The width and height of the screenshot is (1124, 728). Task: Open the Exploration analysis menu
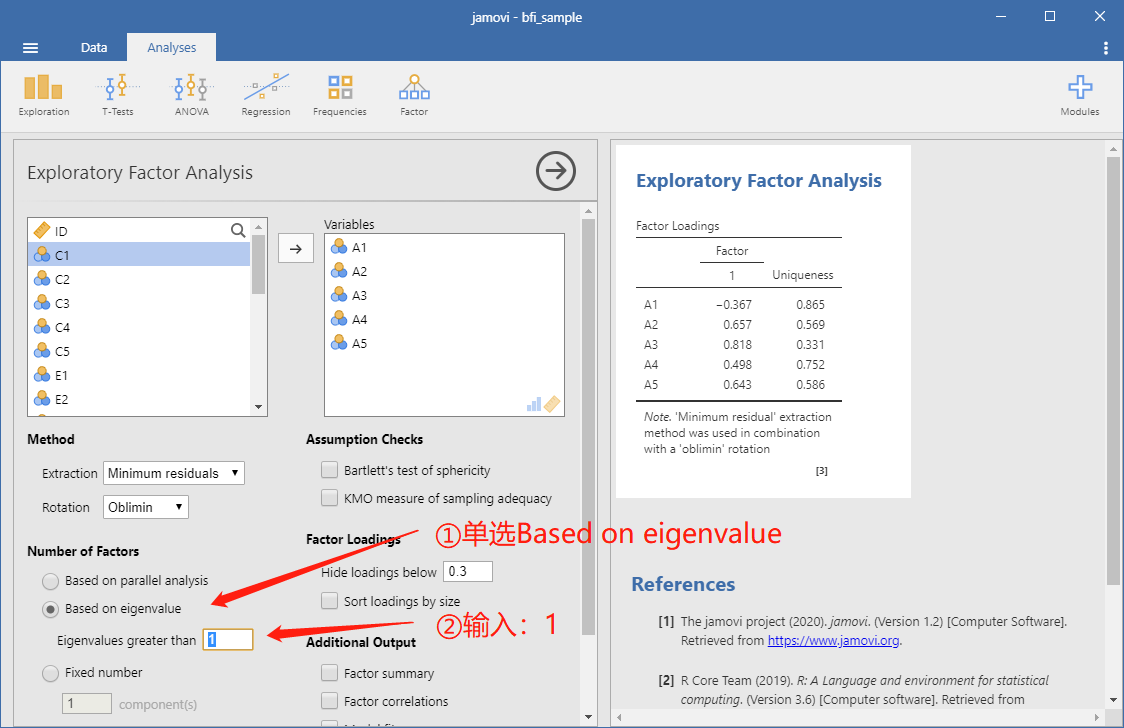point(44,95)
